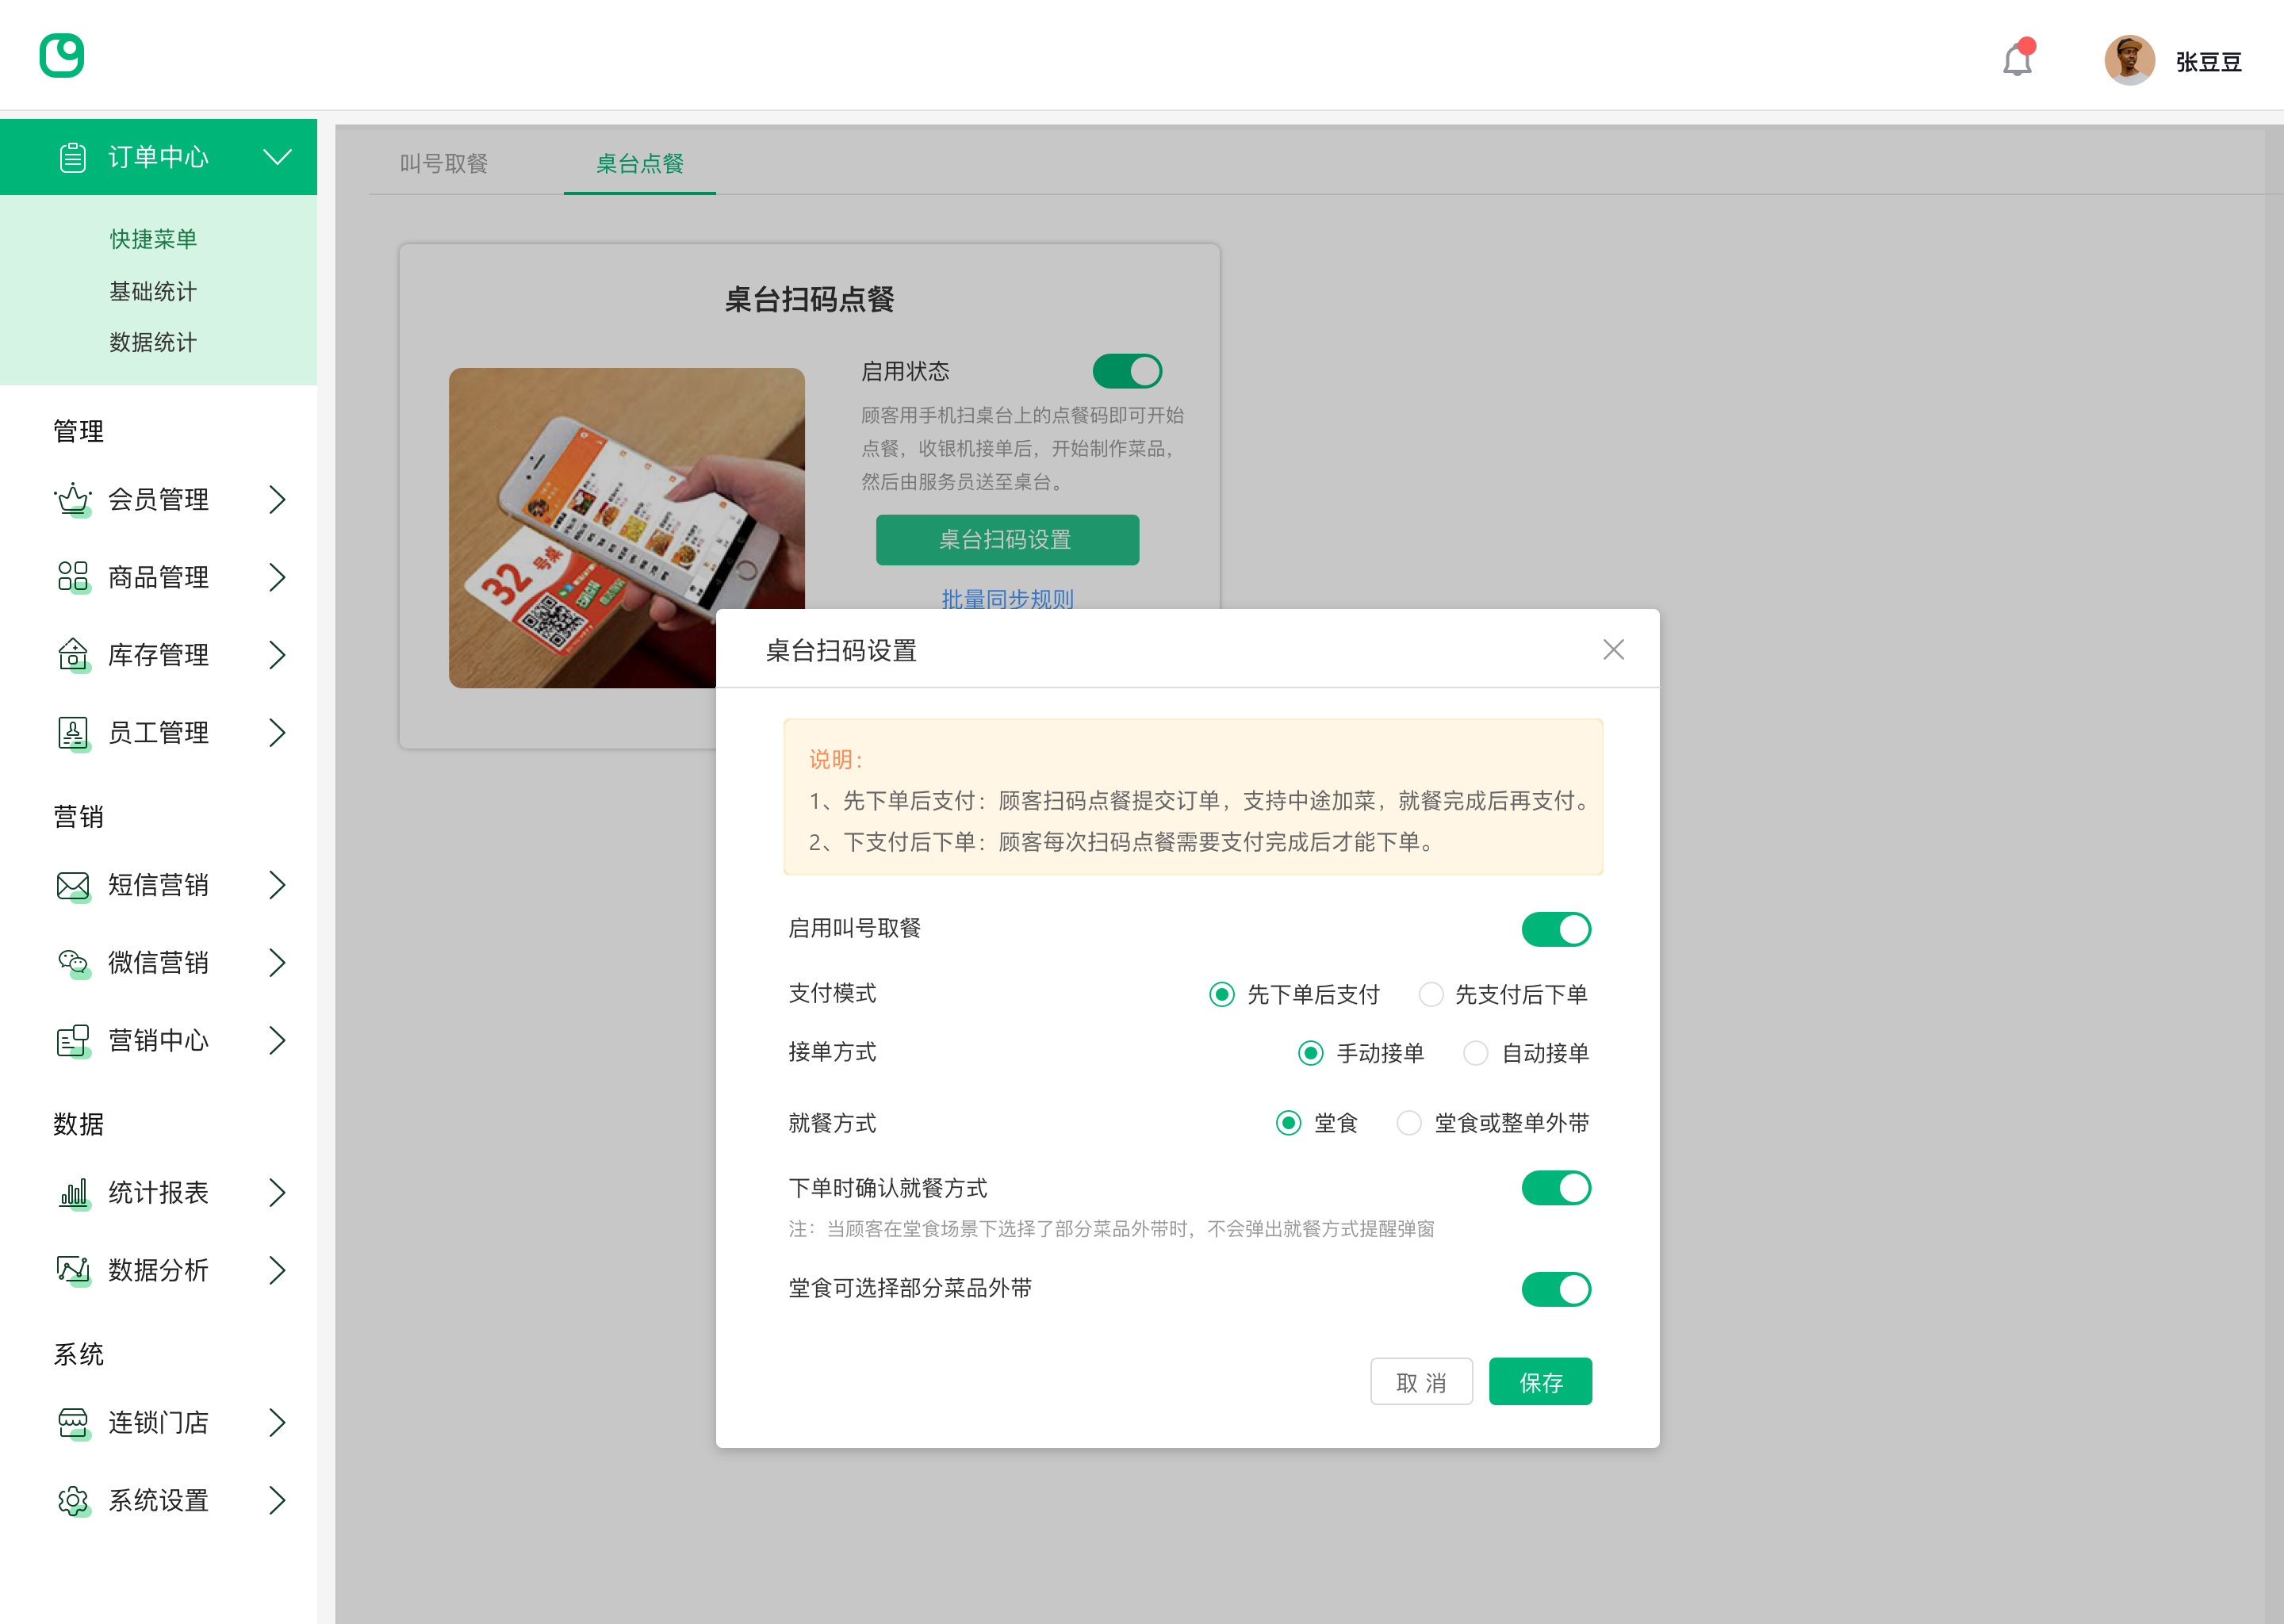
Task: Expand the 连锁门店 submenu arrow
Action: [278, 1422]
